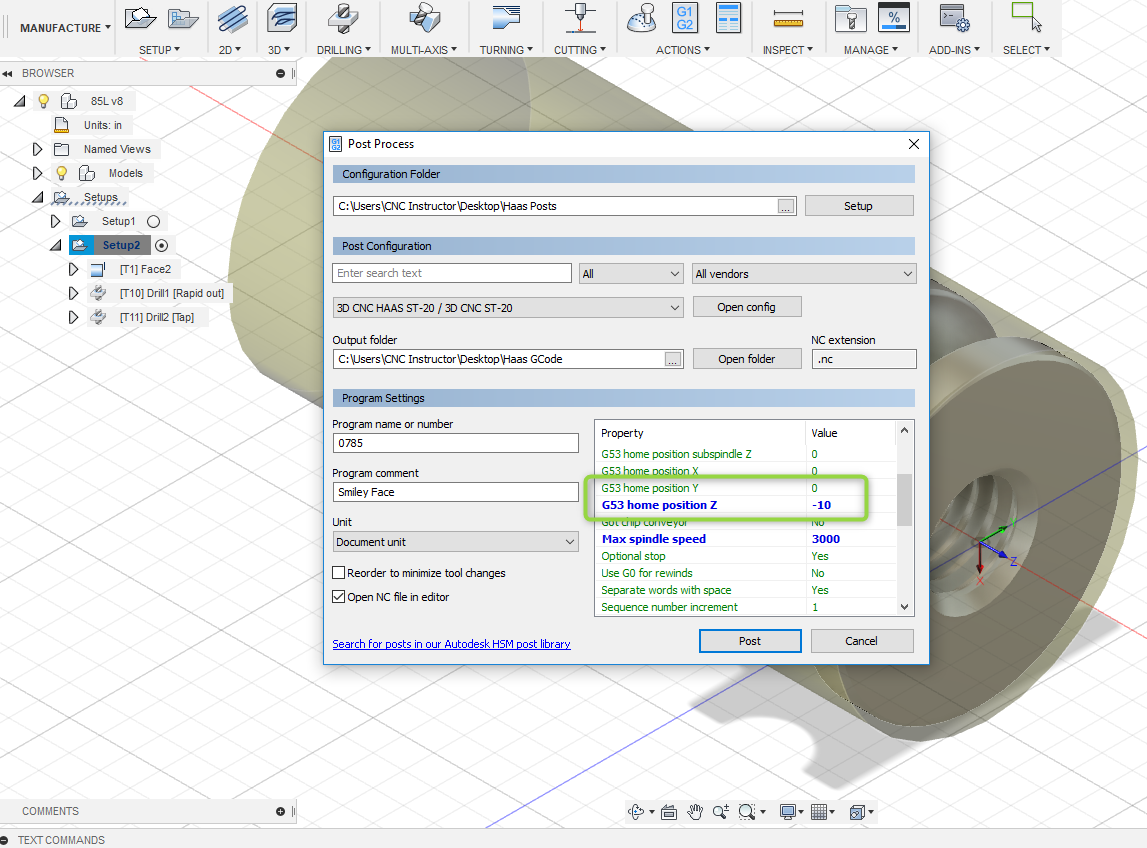Open the All vendors dropdown
Image resolution: width=1147 pixels, height=848 pixels.
[804, 274]
